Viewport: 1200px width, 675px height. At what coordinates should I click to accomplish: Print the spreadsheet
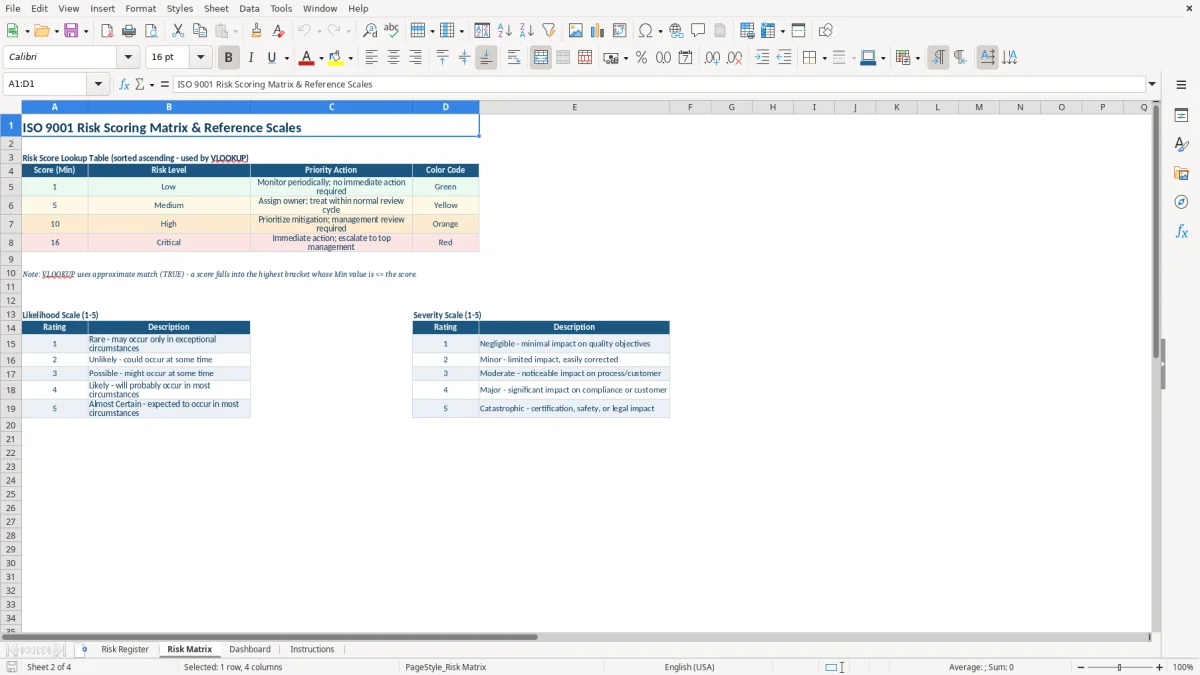(129, 31)
